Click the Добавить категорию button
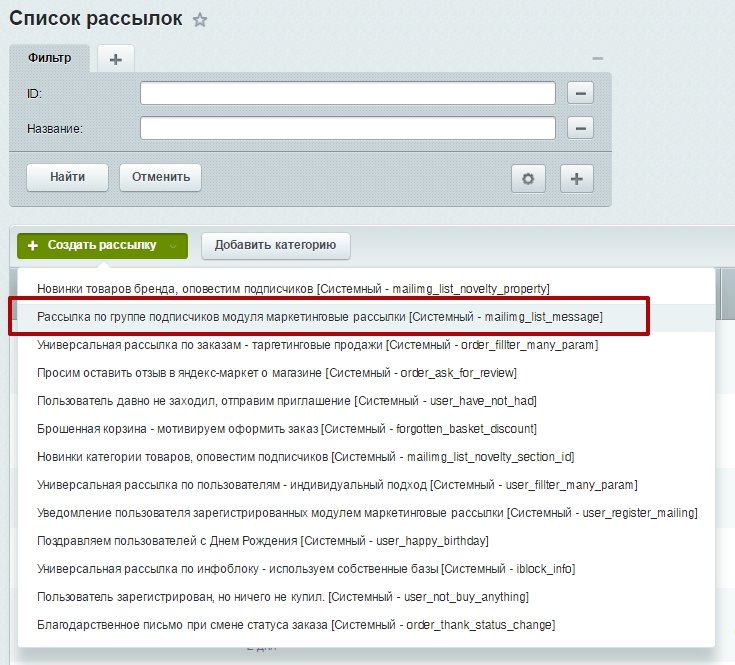Image resolution: width=735 pixels, height=665 pixels. point(275,245)
